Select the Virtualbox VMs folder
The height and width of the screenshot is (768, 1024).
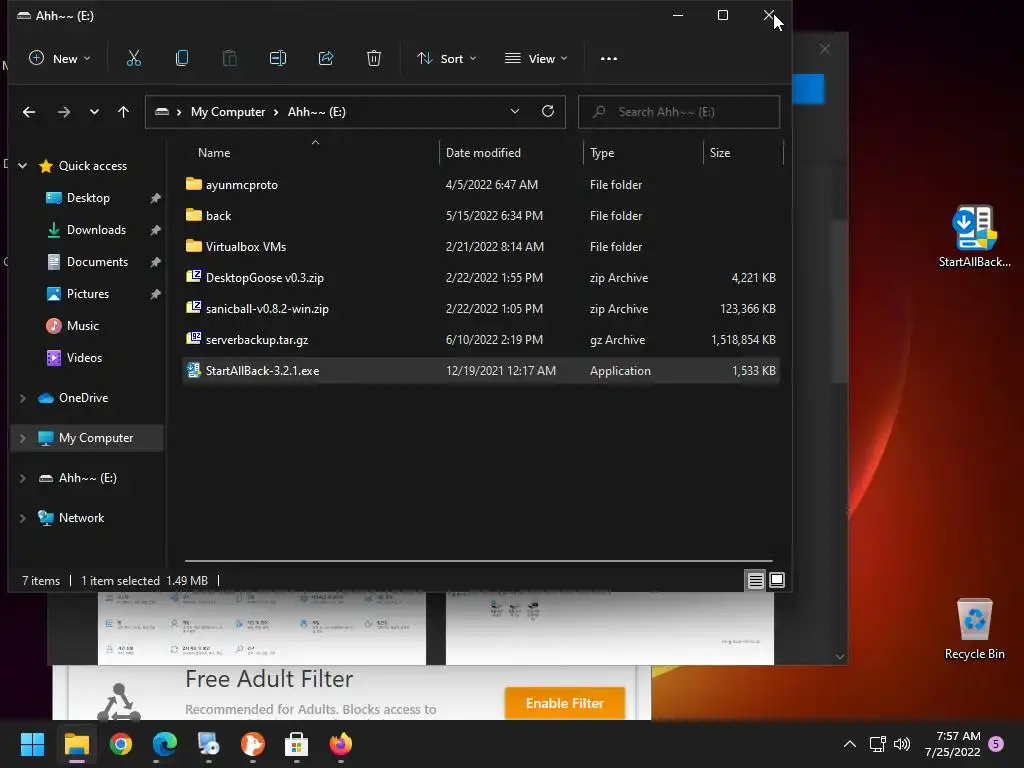pyautogui.click(x=481, y=247)
